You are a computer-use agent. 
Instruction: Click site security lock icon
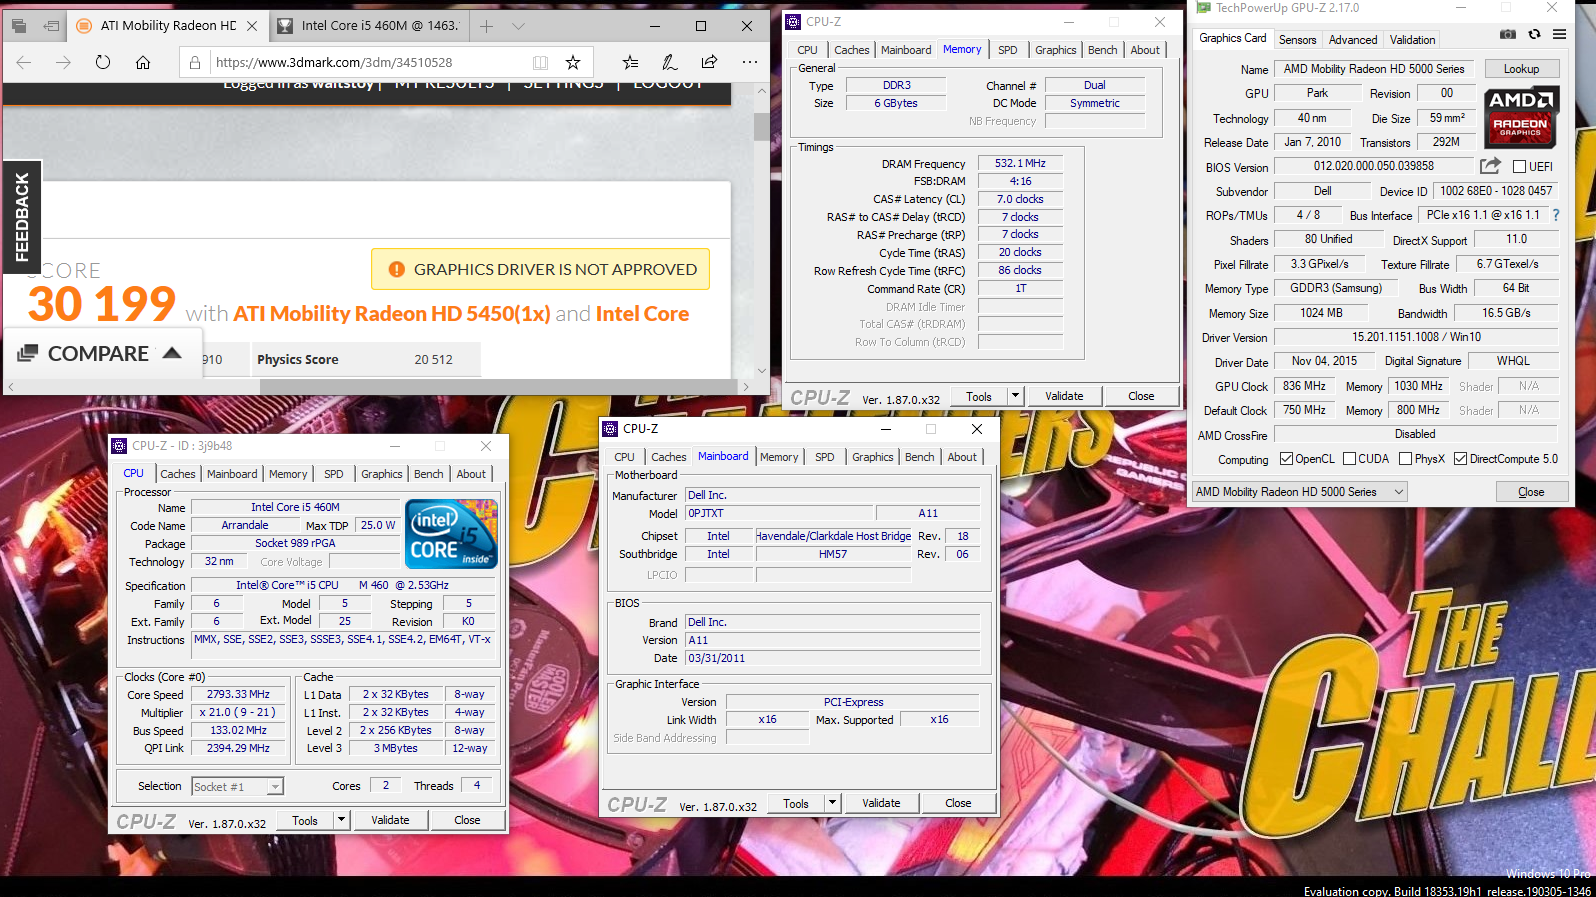tap(195, 62)
